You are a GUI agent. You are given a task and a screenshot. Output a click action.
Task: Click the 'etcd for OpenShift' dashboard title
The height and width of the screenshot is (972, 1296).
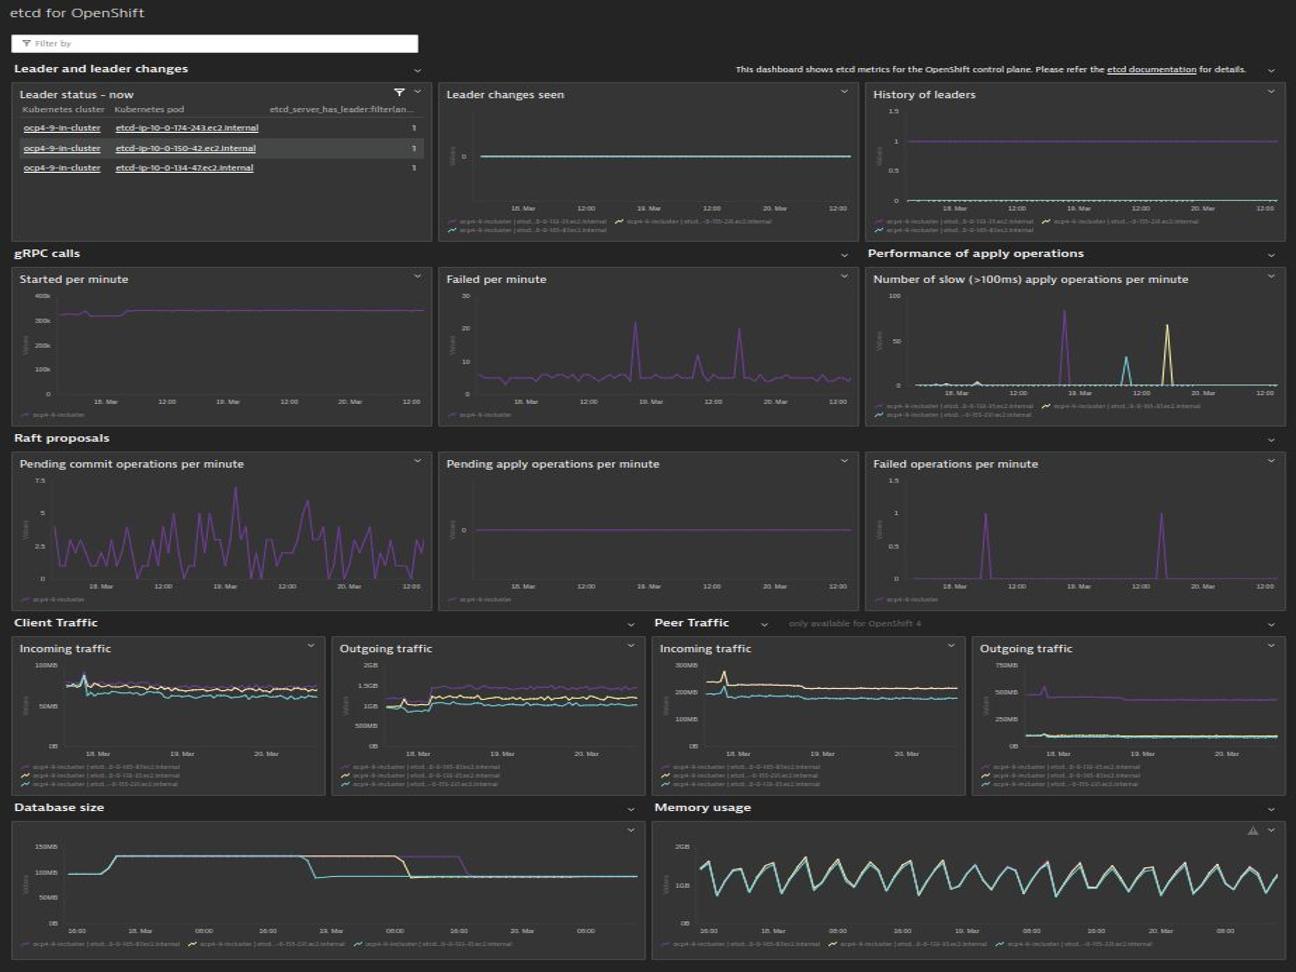[77, 13]
